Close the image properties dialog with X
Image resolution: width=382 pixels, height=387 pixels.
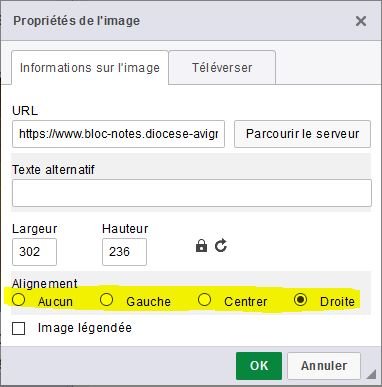(x=361, y=21)
